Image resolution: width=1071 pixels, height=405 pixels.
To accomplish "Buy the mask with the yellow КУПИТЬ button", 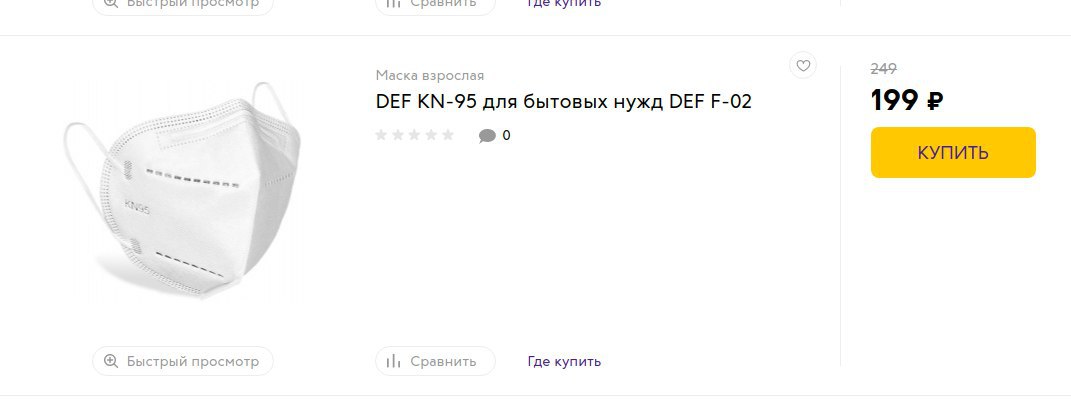I will [953, 152].
